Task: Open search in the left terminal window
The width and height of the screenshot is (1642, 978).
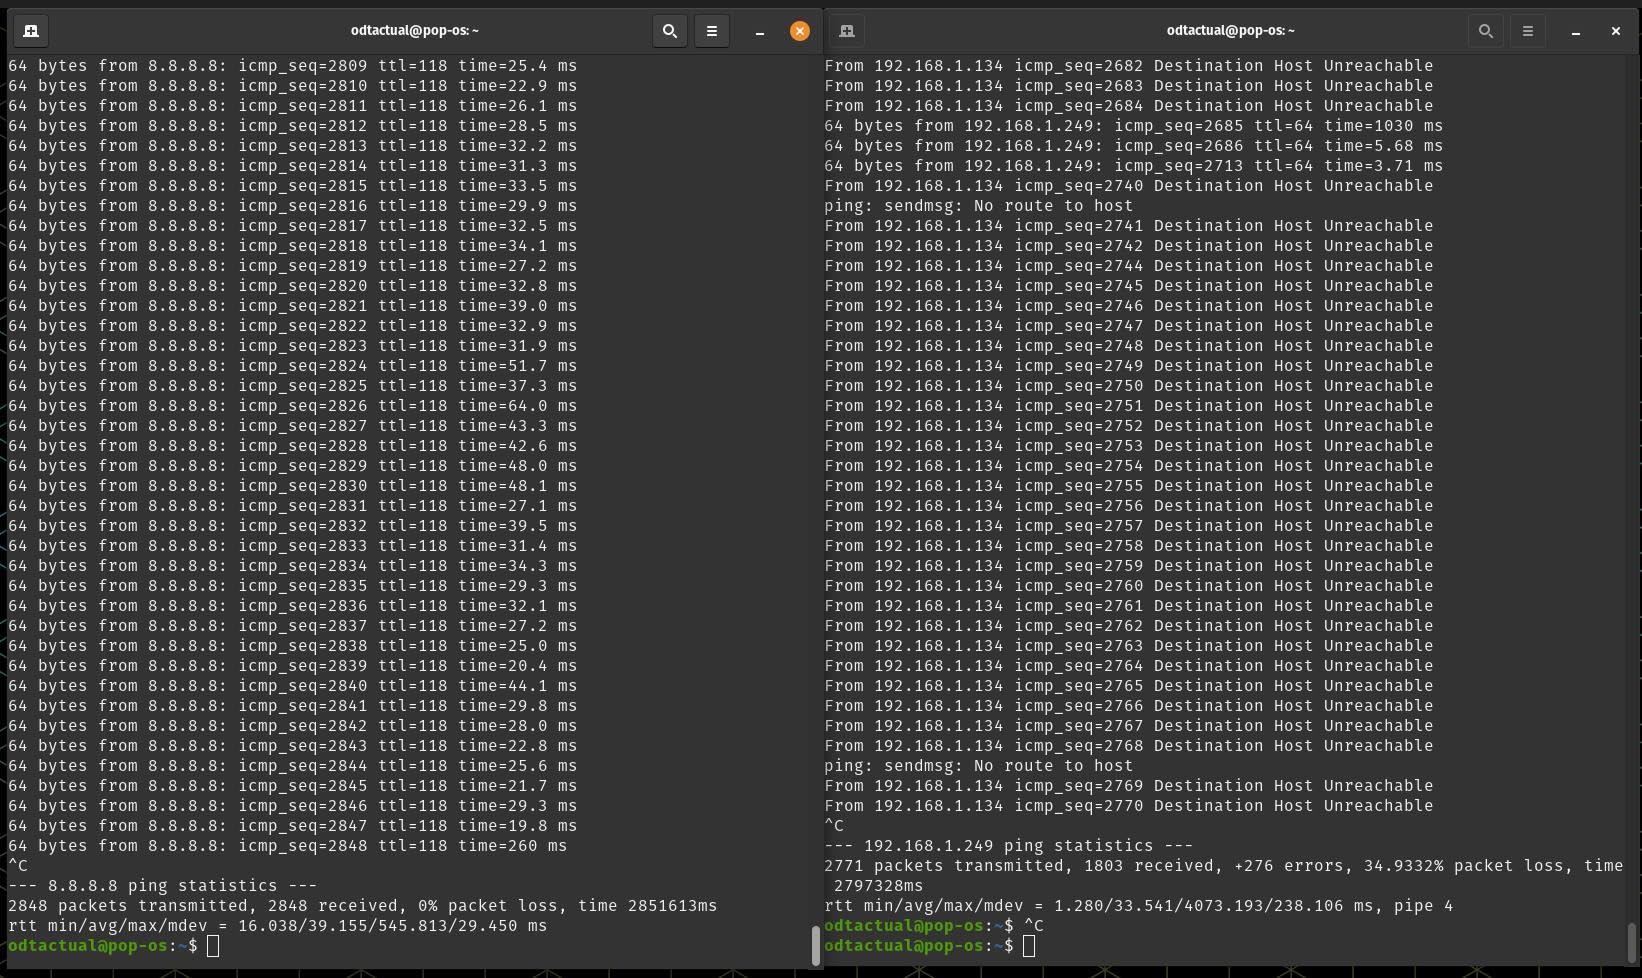Action: click(670, 31)
